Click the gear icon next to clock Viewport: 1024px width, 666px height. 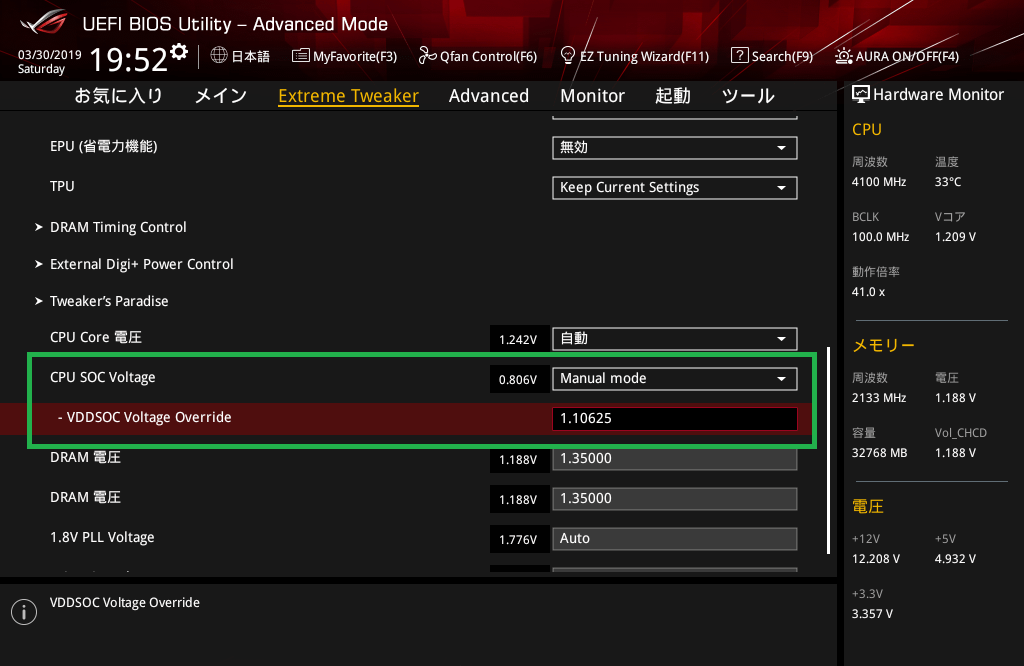tap(179, 51)
